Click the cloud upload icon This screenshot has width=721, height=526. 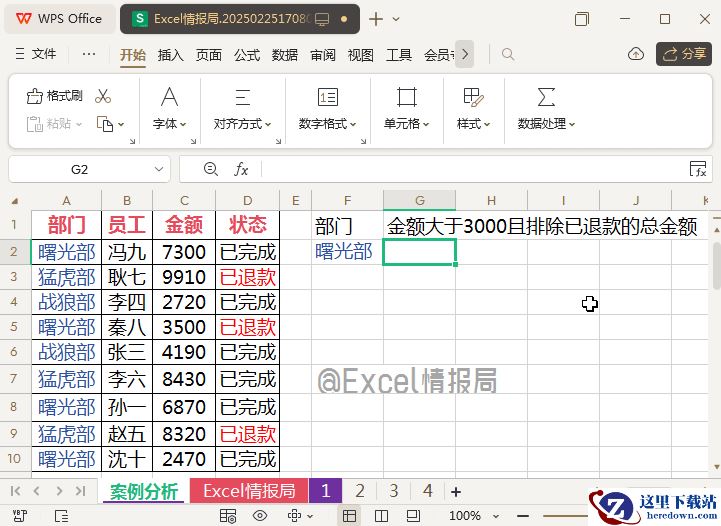tap(635, 54)
